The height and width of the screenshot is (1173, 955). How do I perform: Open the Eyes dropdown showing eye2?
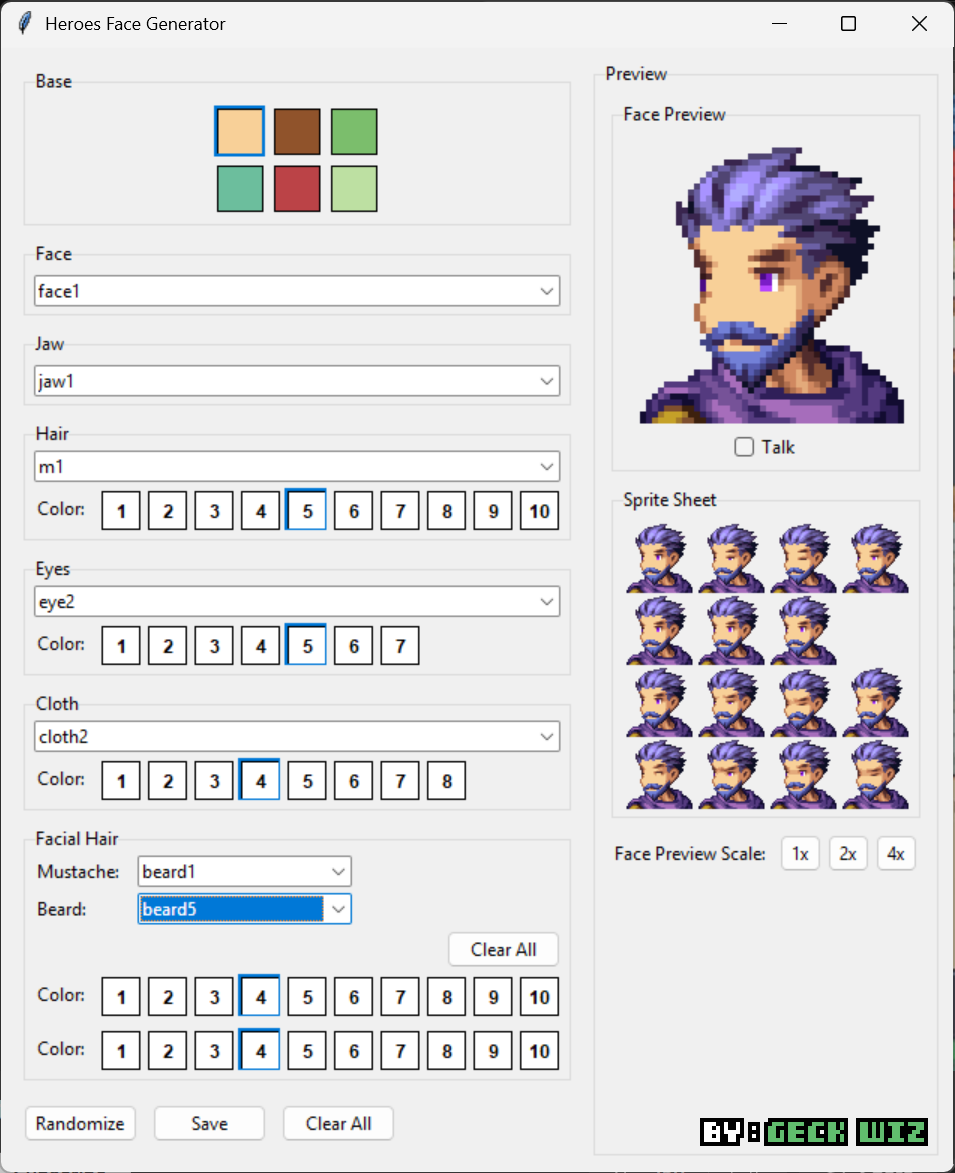(297, 601)
